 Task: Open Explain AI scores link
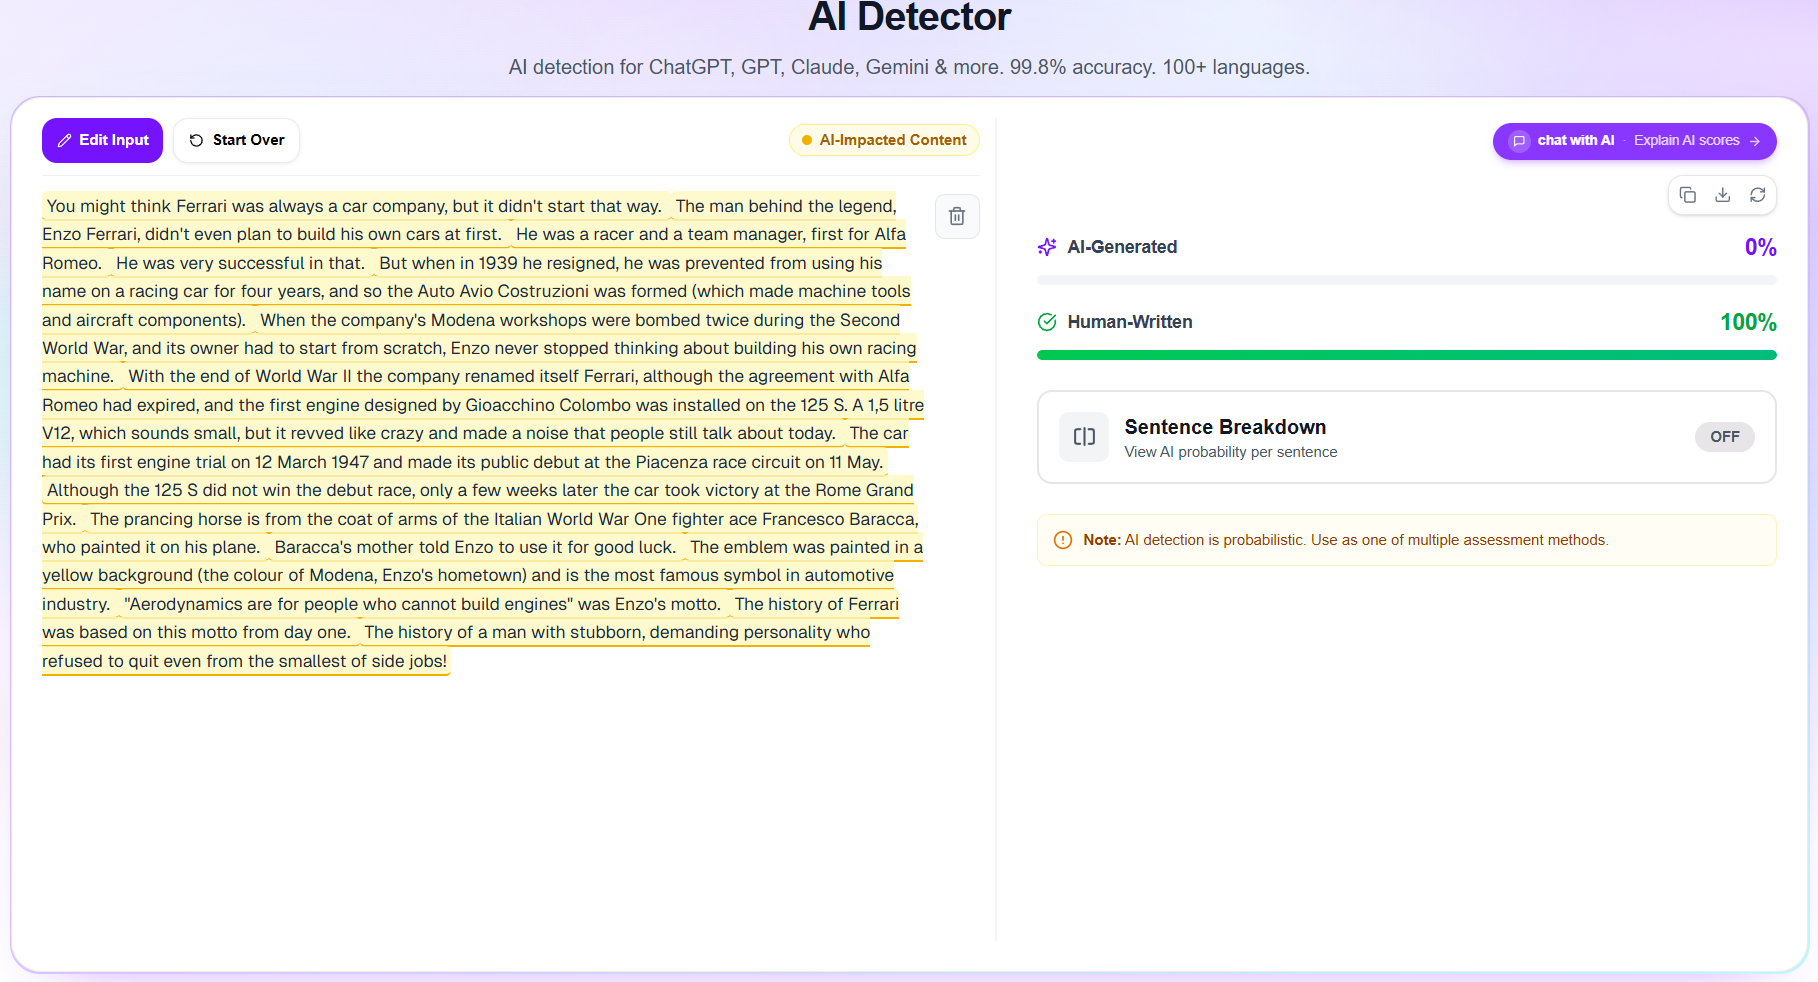(x=1686, y=141)
